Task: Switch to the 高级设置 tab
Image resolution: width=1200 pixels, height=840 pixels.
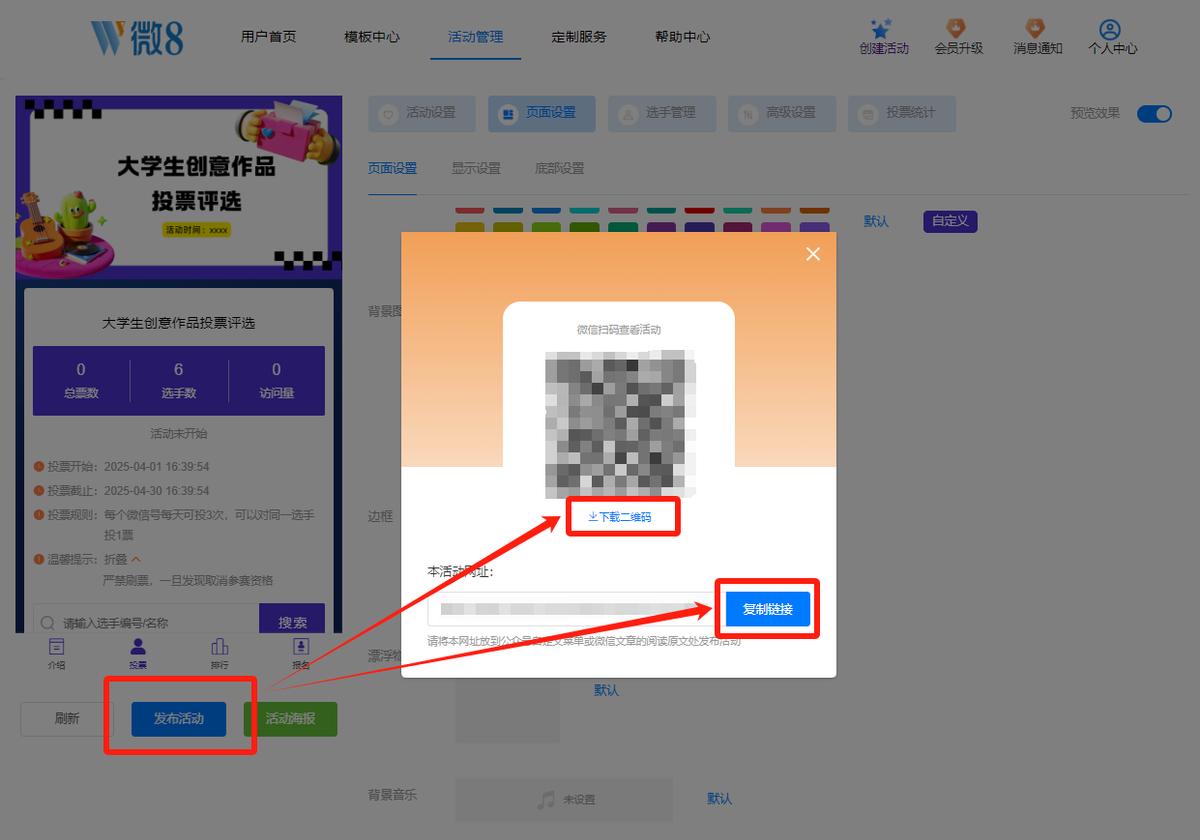Action: 782,114
